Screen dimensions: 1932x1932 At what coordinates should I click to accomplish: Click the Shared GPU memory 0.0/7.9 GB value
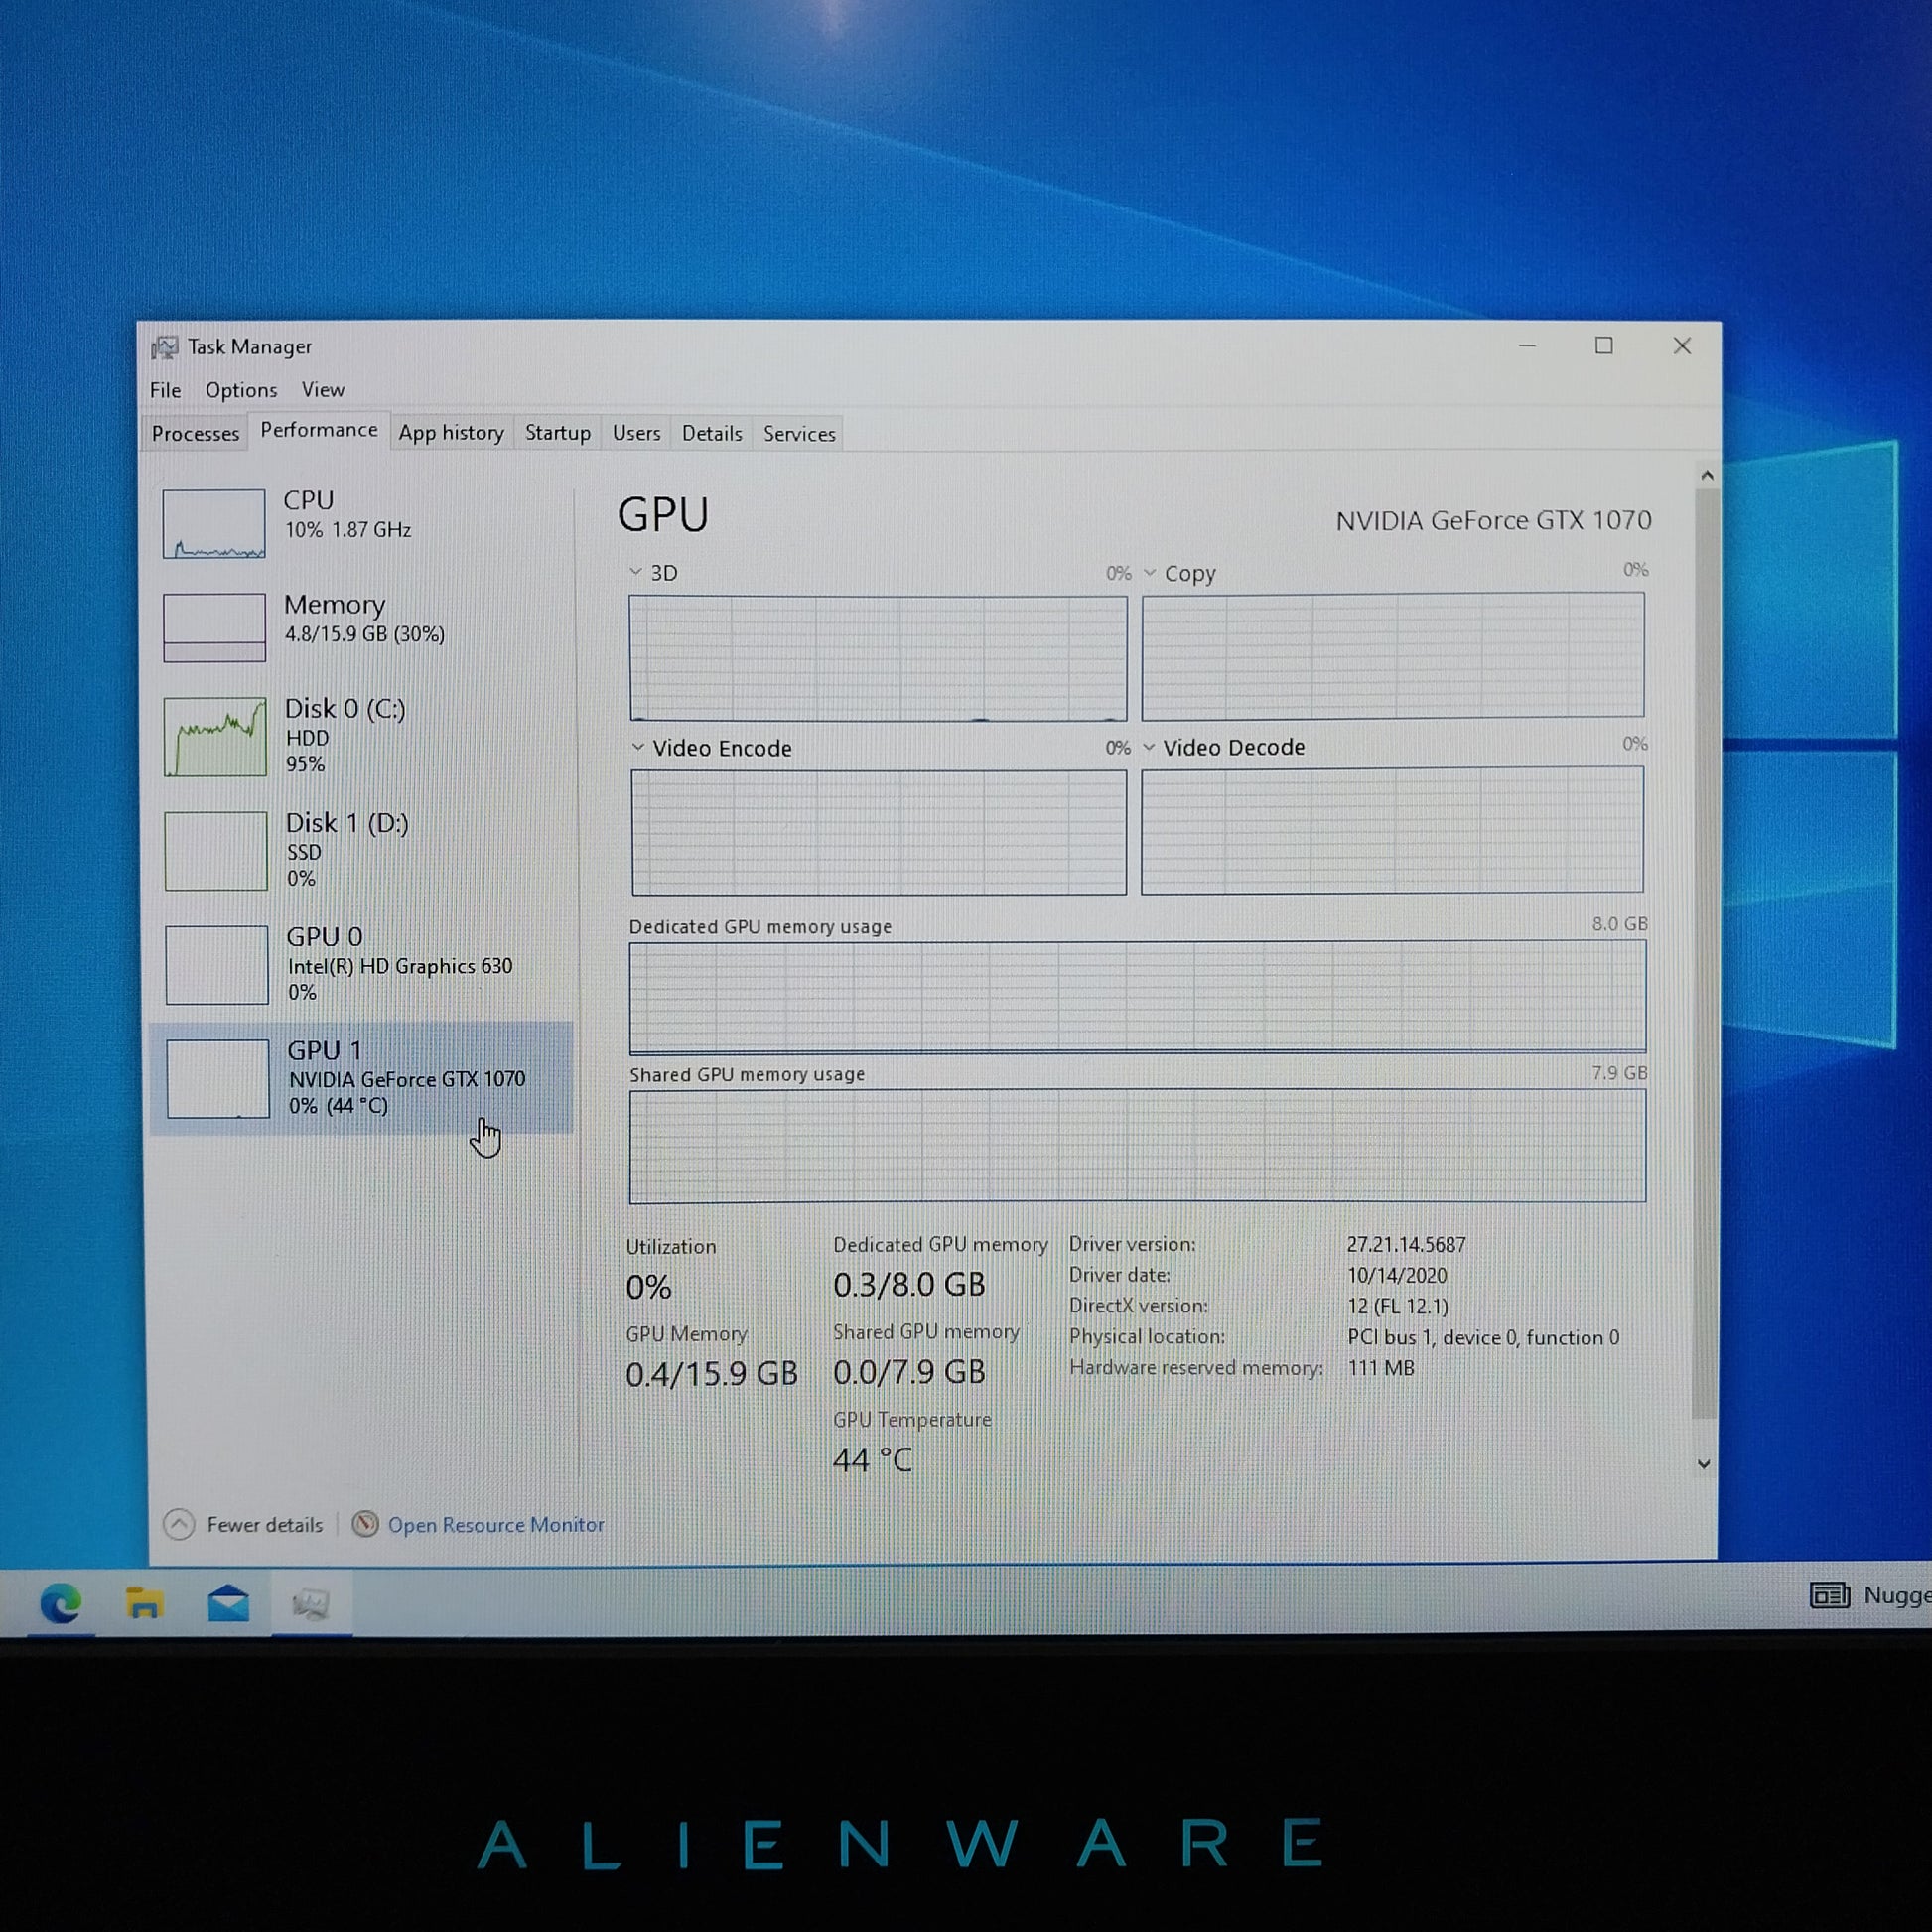point(909,1372)
